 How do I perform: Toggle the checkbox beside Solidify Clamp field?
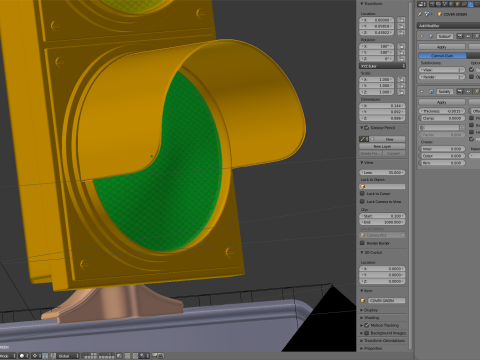click(x=471, y=118)
